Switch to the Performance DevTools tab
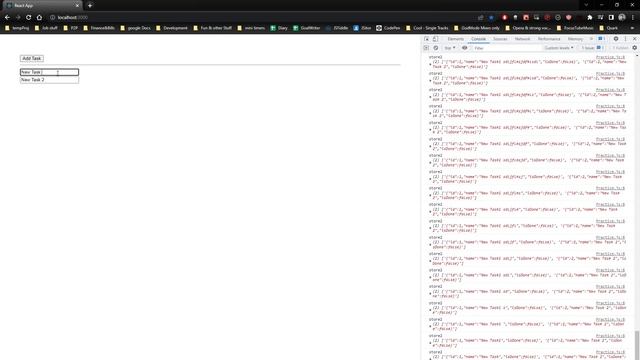 click(549, 39)
